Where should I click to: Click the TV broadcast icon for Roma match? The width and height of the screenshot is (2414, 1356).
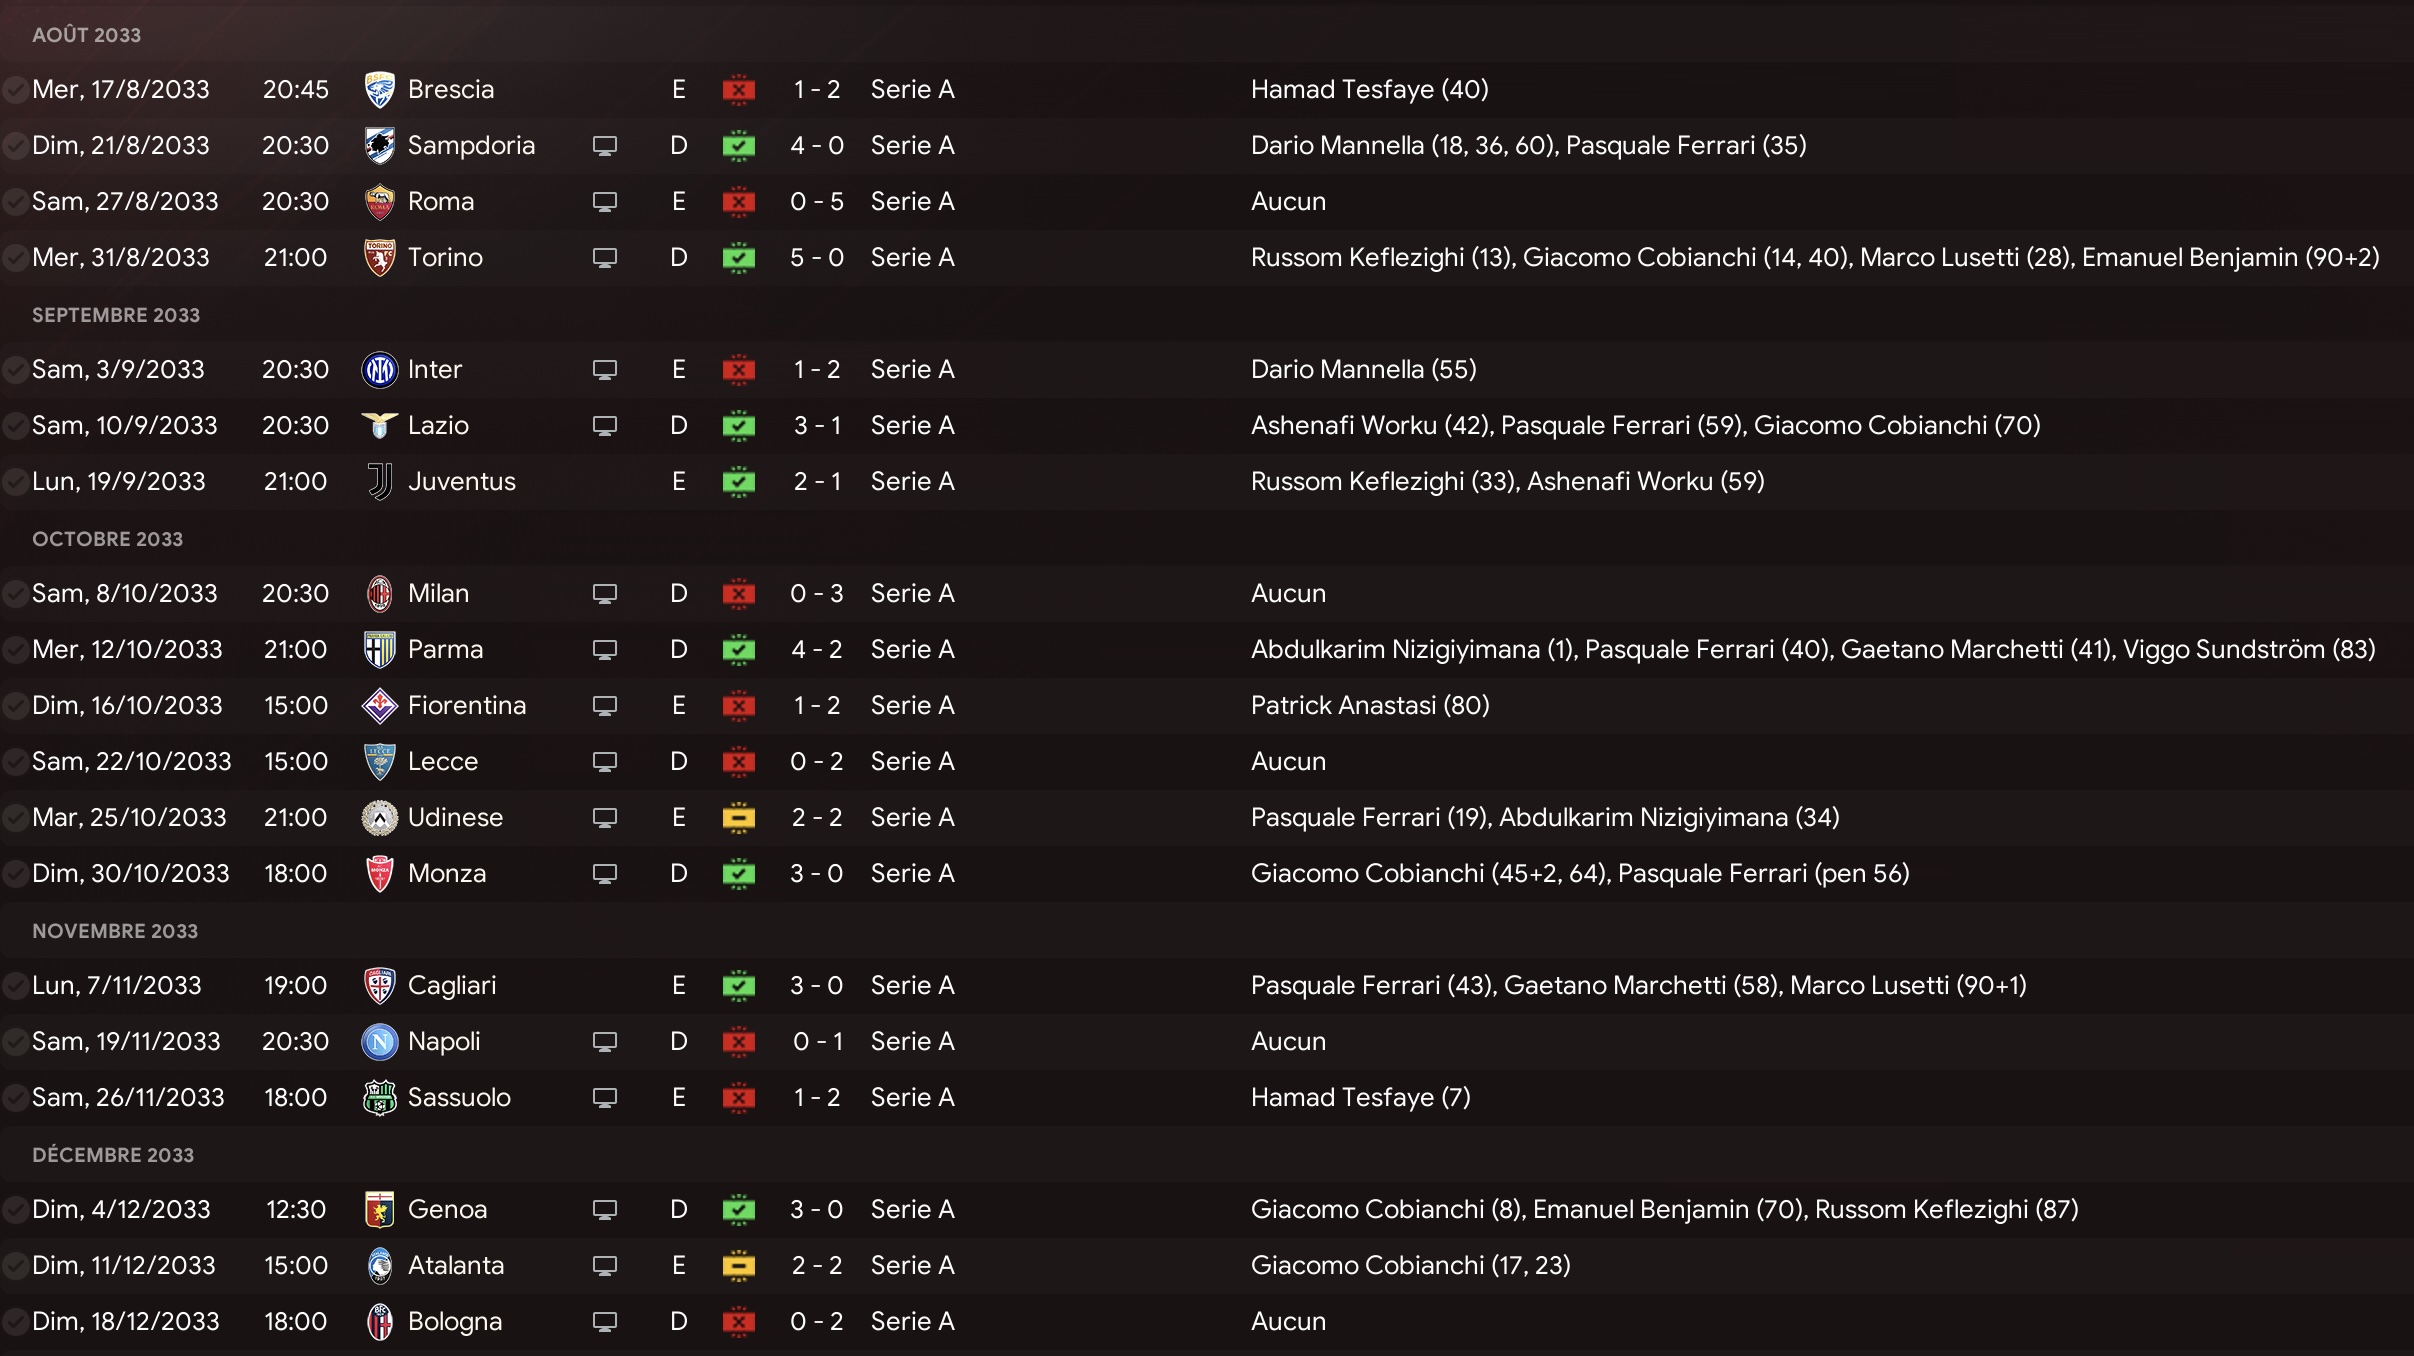(x=604, y=202)
